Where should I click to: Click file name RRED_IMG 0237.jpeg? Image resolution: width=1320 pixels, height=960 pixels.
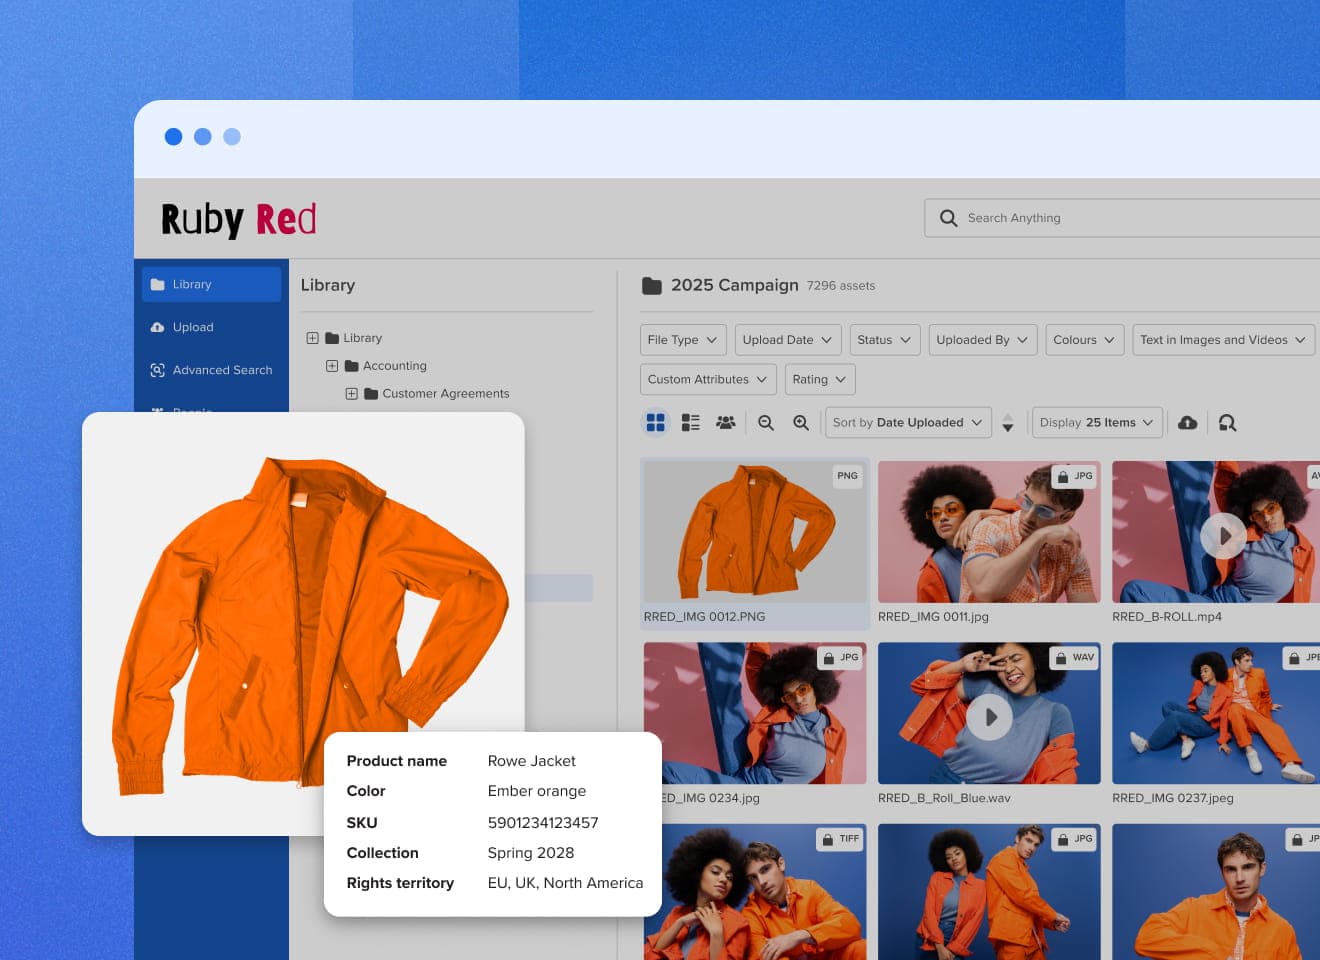coord(1173,798)
